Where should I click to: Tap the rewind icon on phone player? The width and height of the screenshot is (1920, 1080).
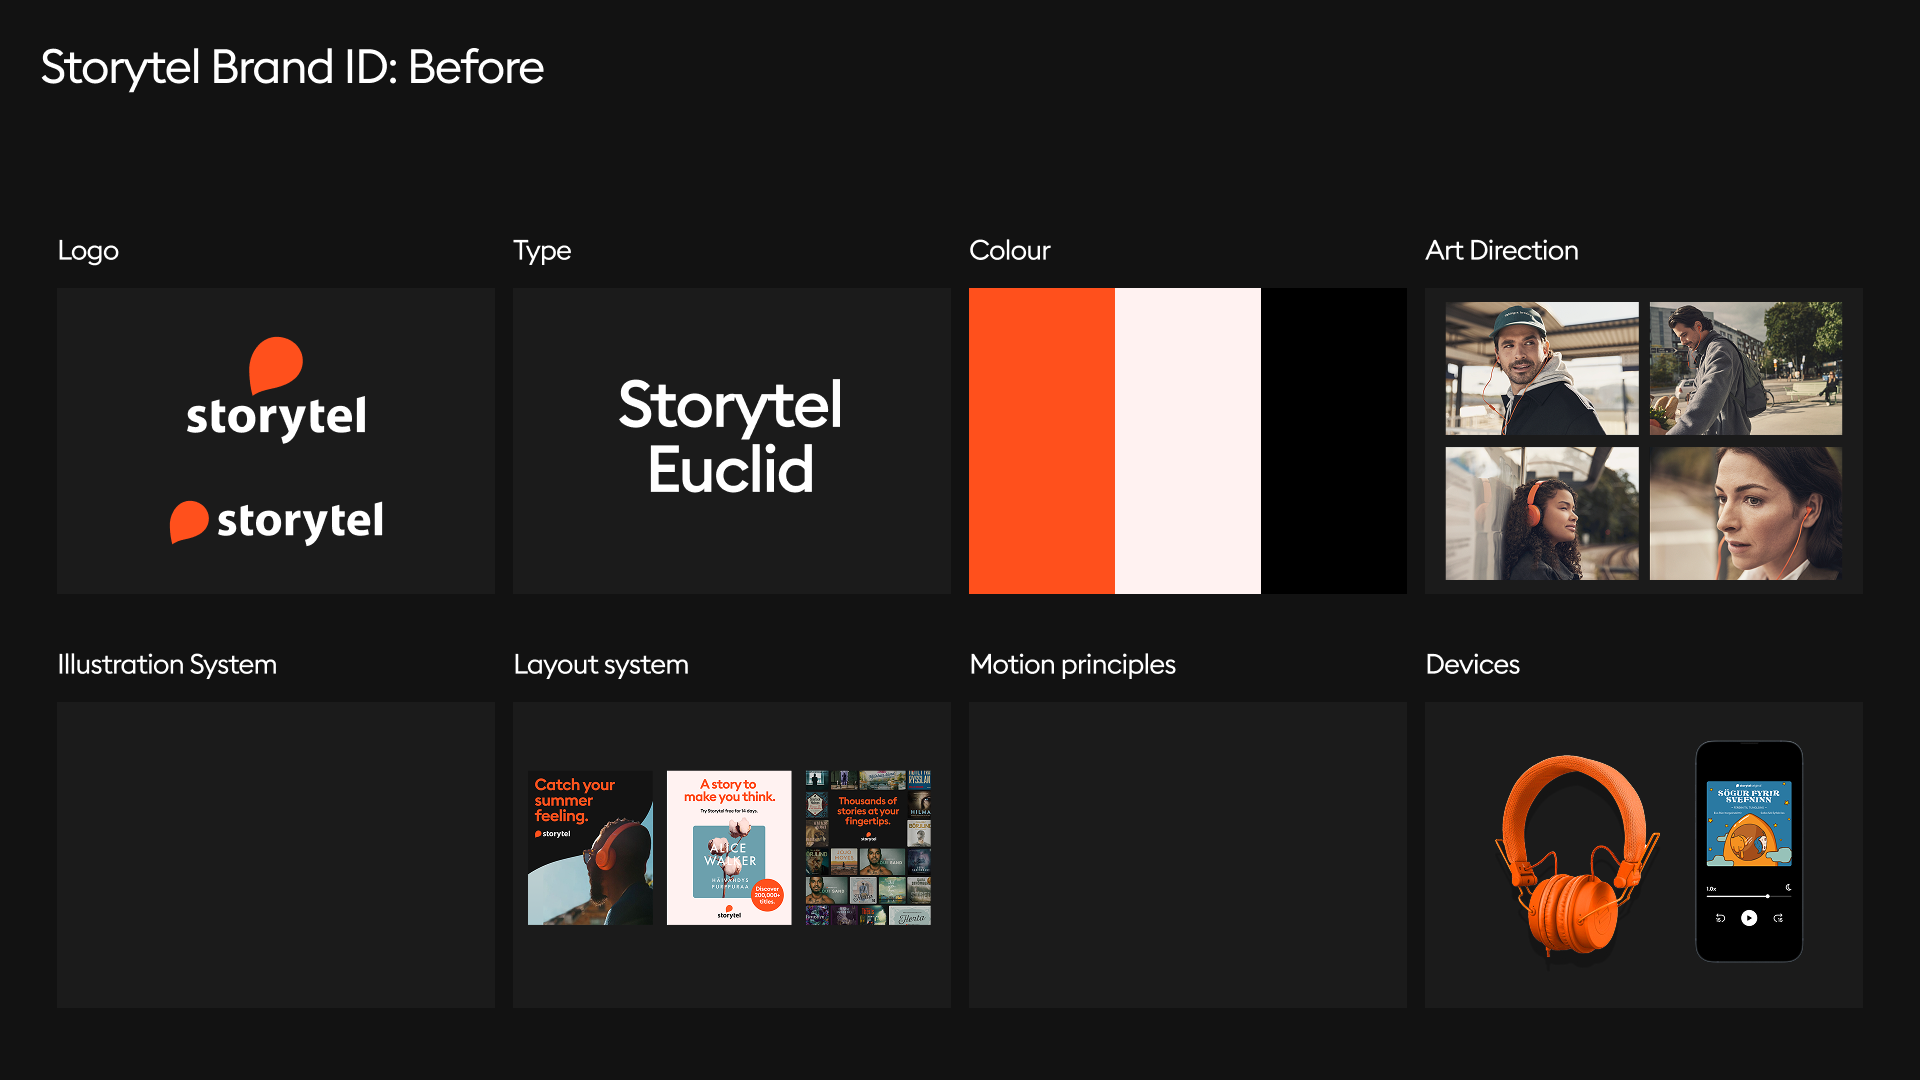pyautogui.click(x=1720, y=918)
